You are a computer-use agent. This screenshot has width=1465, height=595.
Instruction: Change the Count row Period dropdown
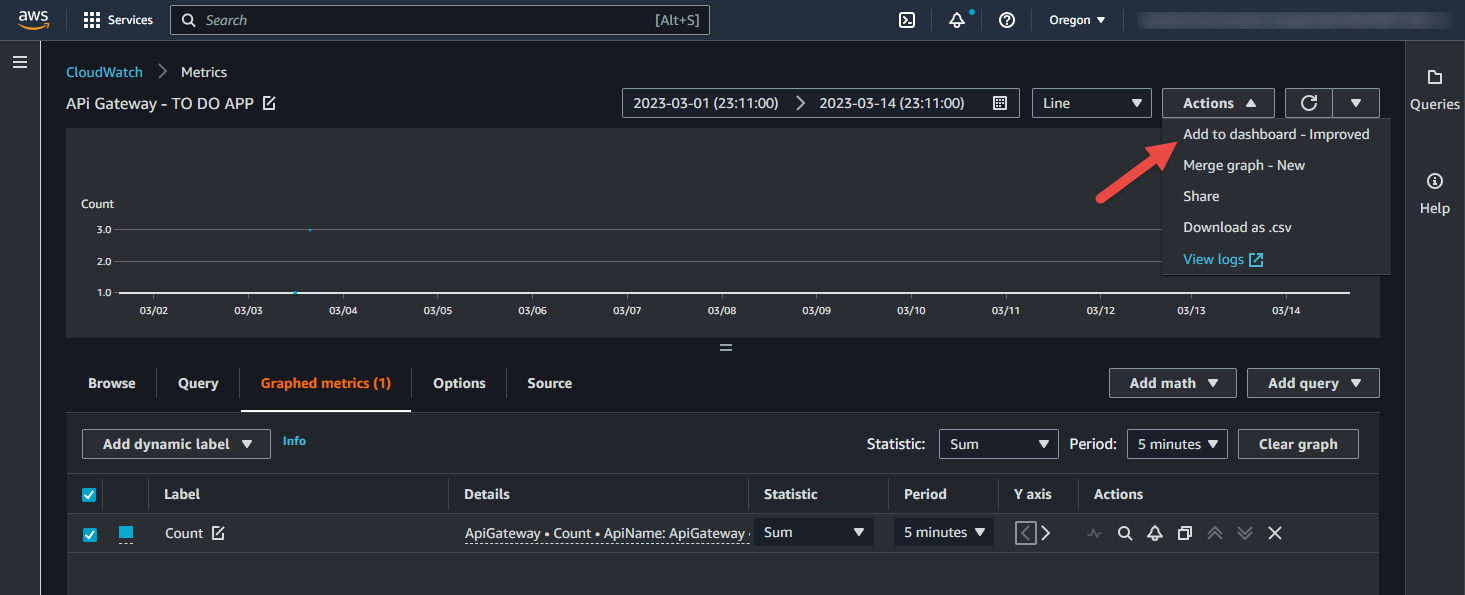pyautogui.click(x=943, y=533)
